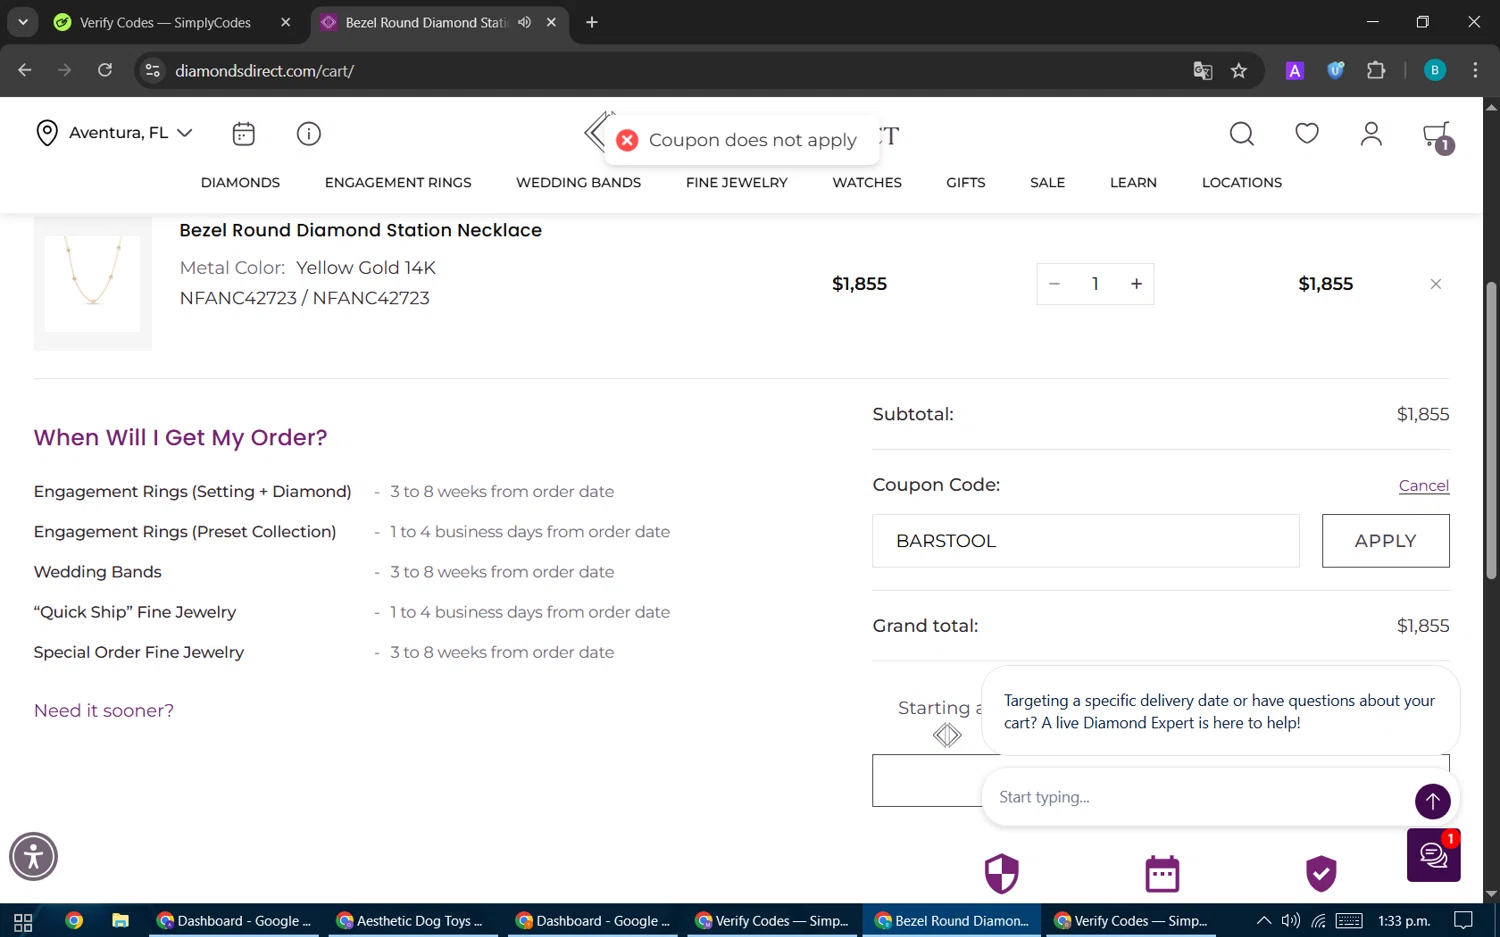Open the GIFTS menu
Image resolution: width=1500 pixels, height=937 pixels.
click(x=966, y=182)
